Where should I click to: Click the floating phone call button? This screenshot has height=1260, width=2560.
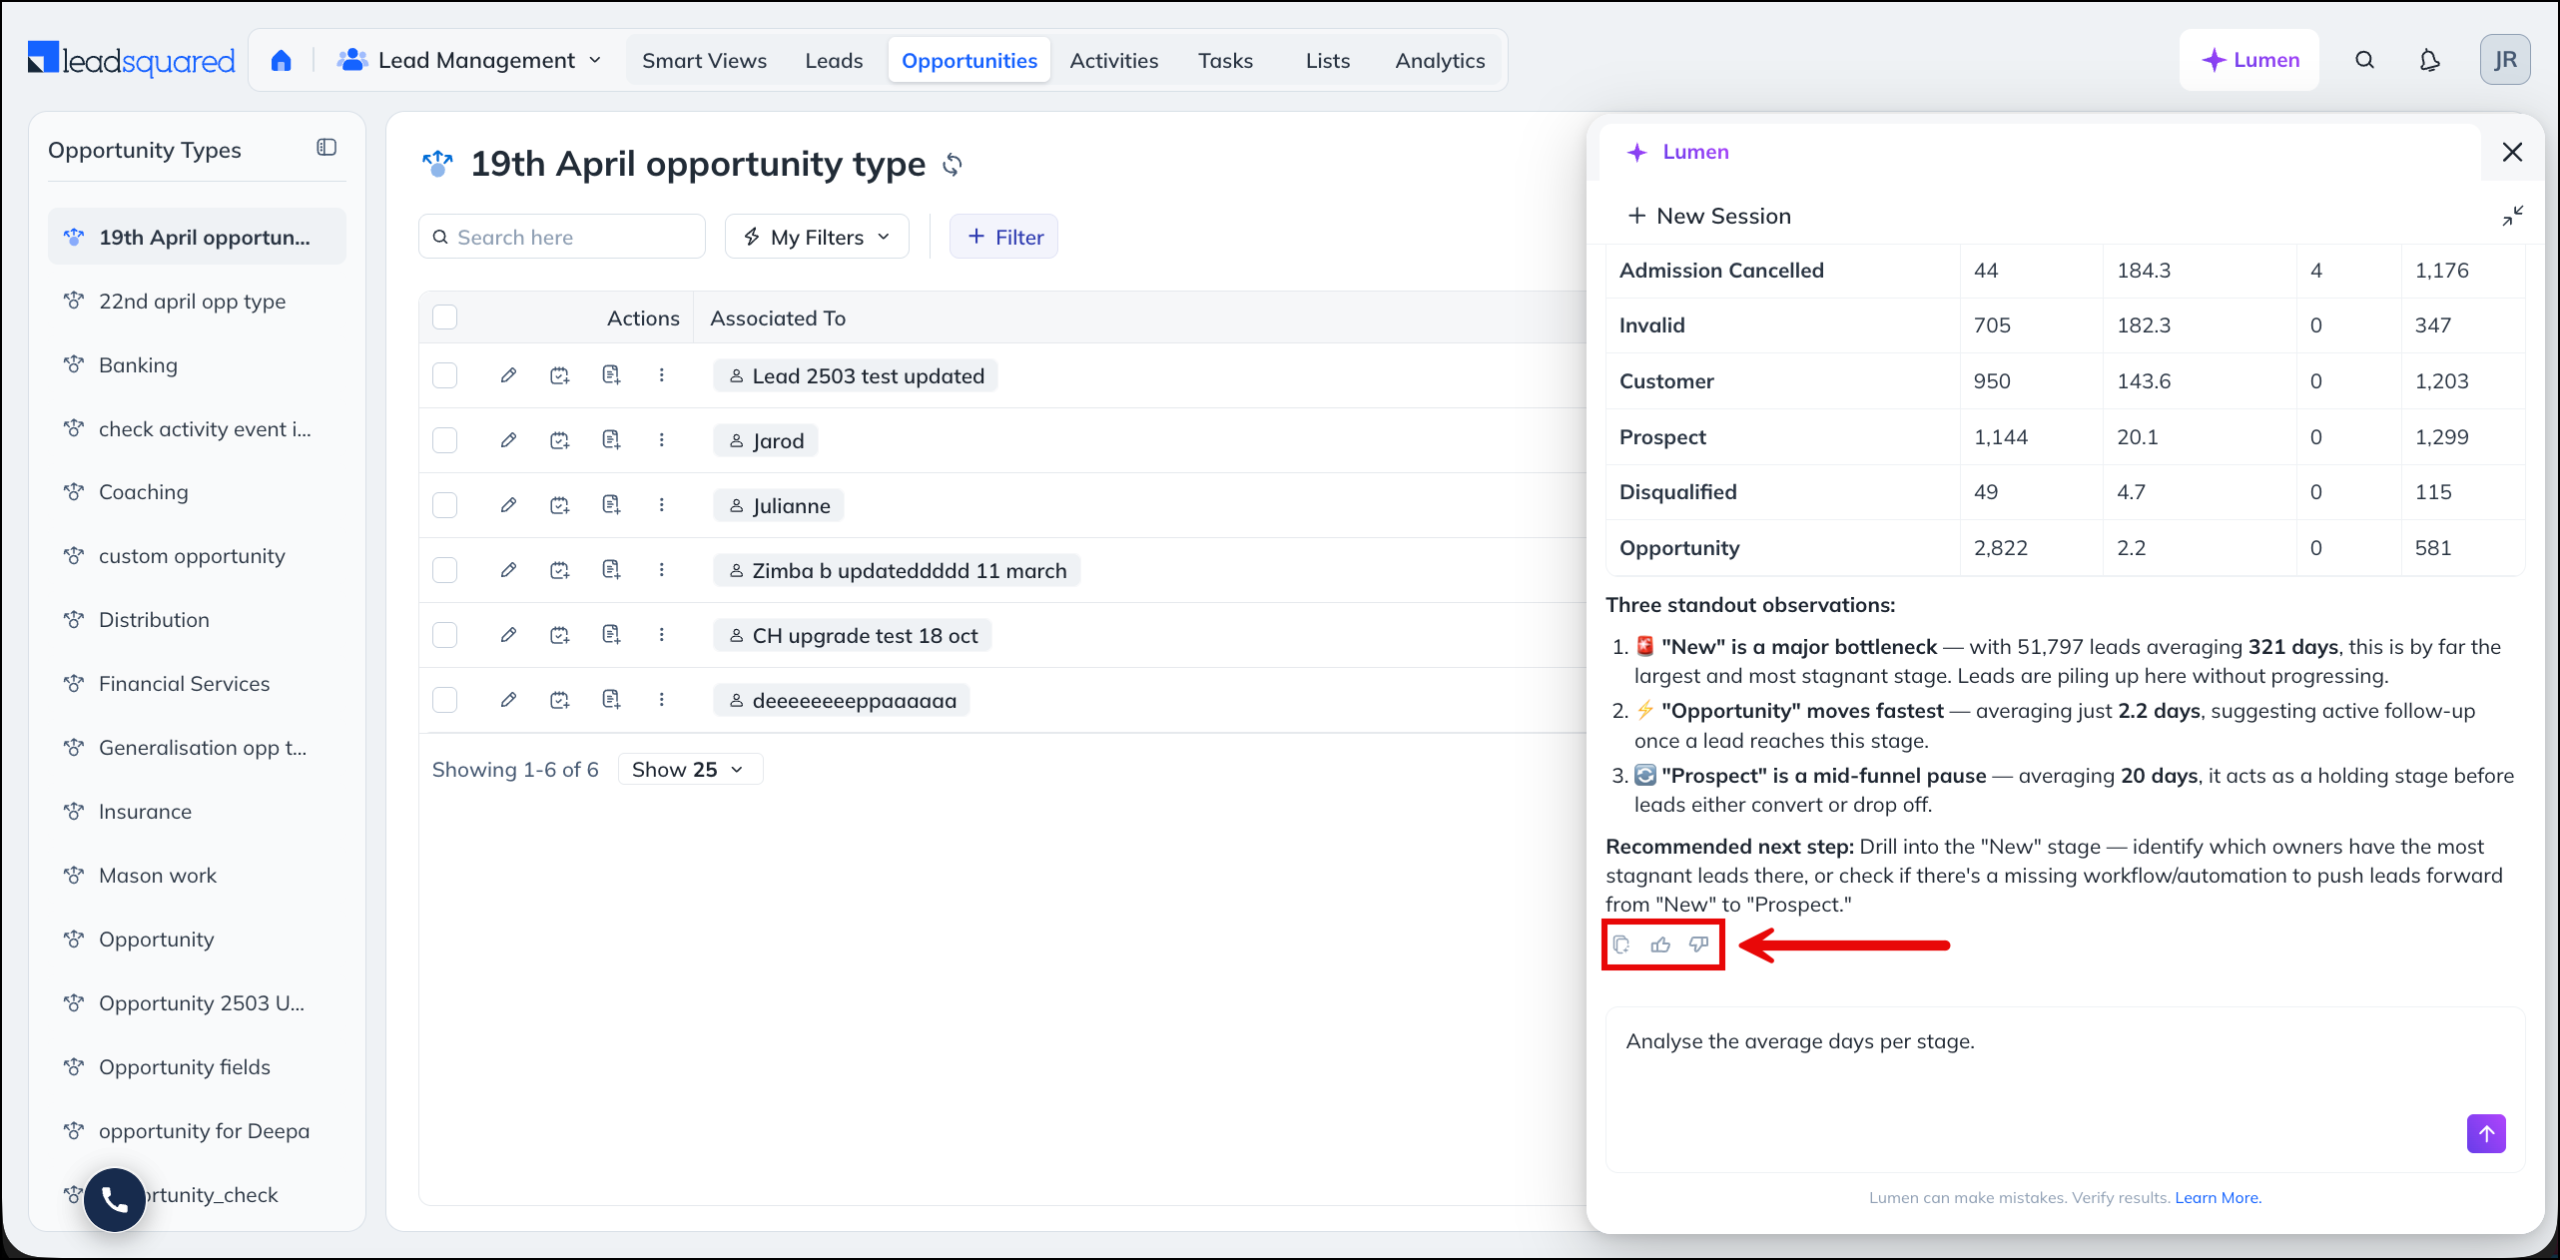(x=115, y=1200)
